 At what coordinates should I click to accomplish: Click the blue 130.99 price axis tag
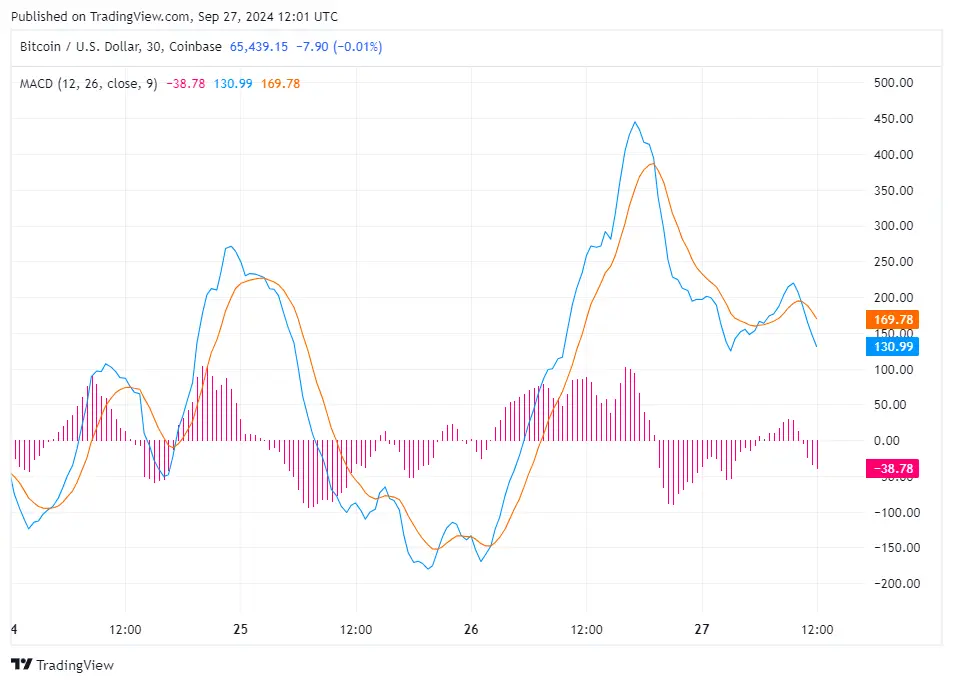[x=891, y=346]
